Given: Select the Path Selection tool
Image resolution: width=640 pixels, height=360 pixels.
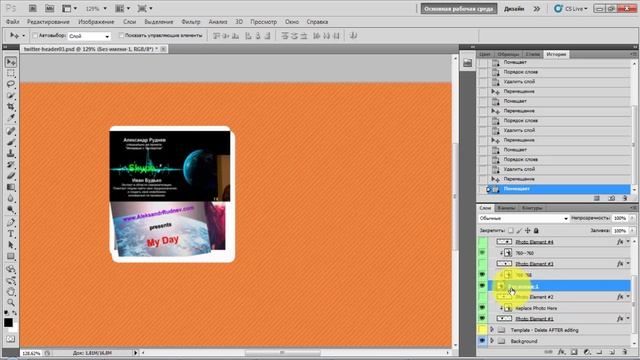Looking at the screenshot, I should coord(11,245).
